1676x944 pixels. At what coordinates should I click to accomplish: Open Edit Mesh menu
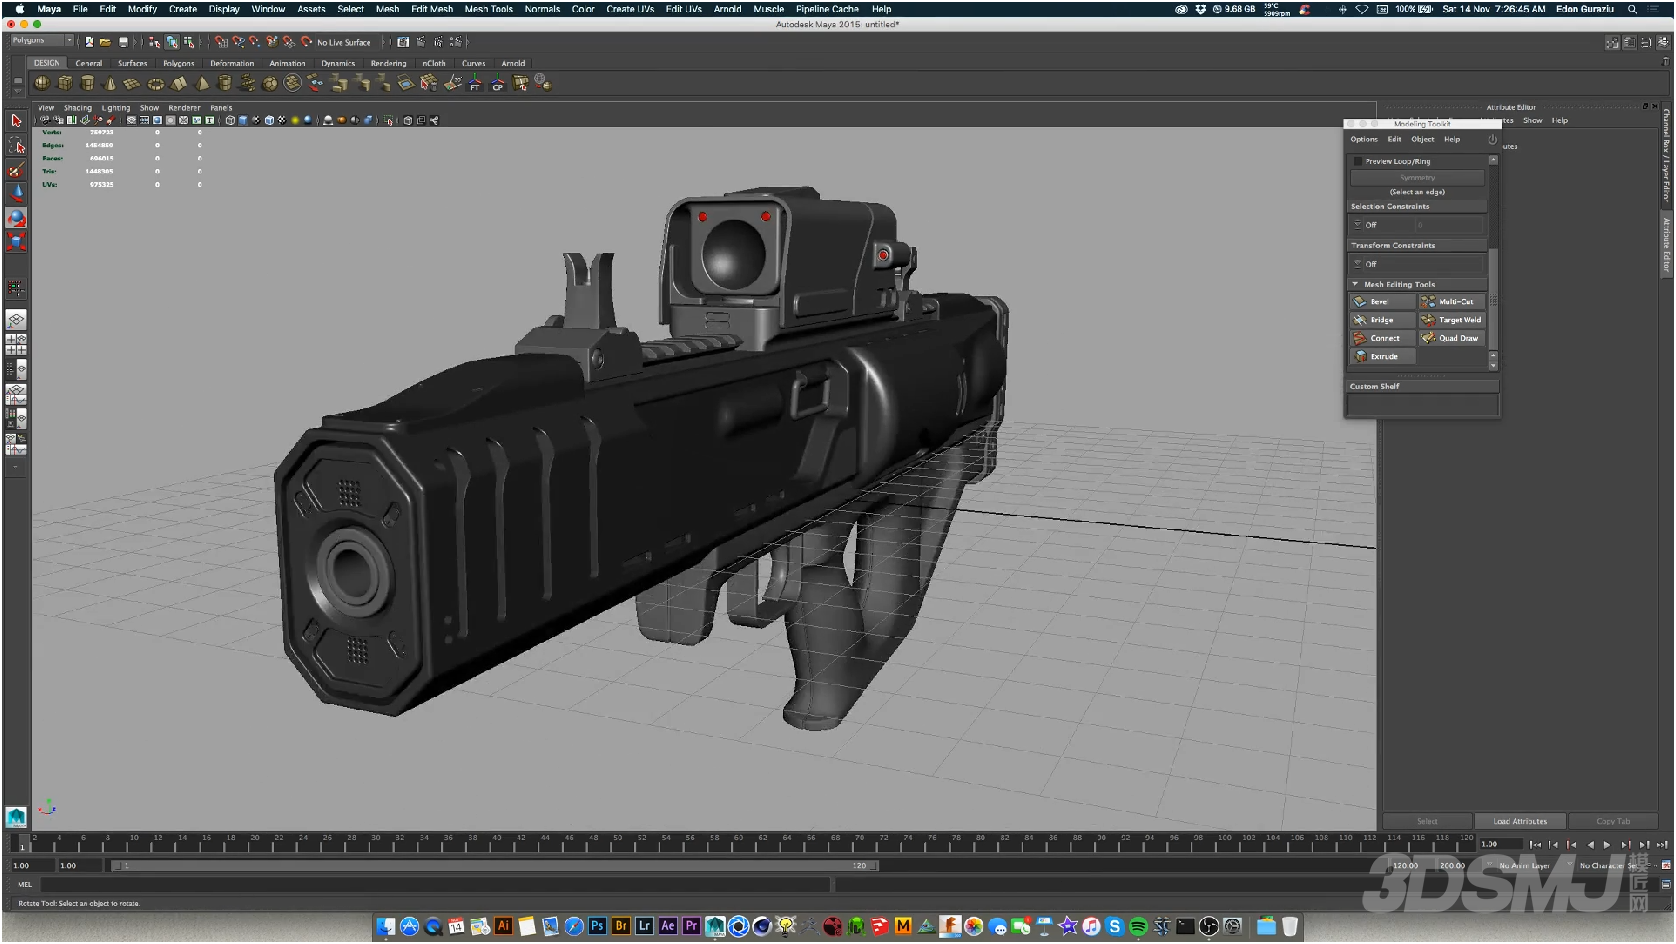point(432,9)
